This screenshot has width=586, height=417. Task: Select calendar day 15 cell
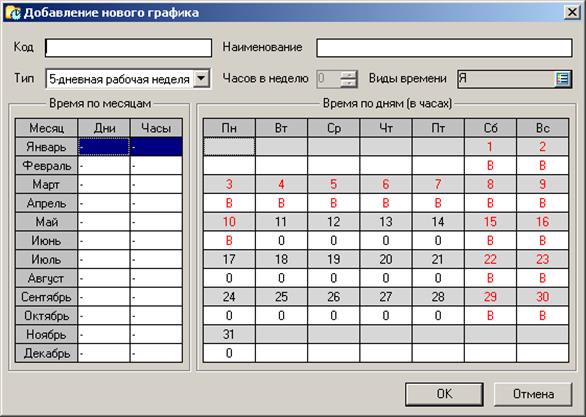point(490,222)
